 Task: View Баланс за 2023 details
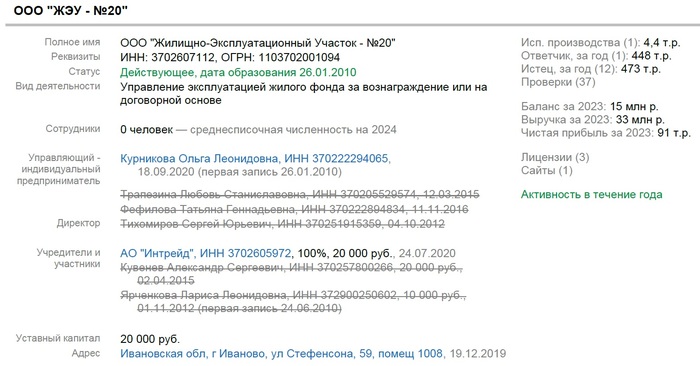[589, 107]
